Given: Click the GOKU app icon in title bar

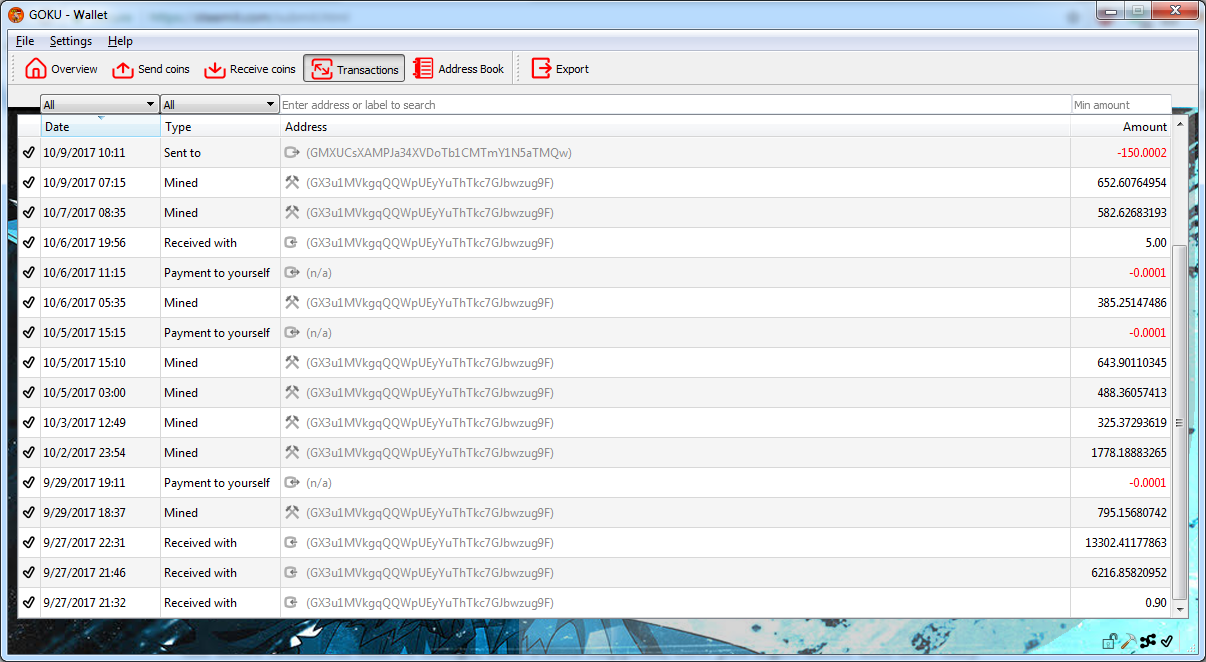Looking at the screenshot, I should pyautogui.click(x=16, y=14).
